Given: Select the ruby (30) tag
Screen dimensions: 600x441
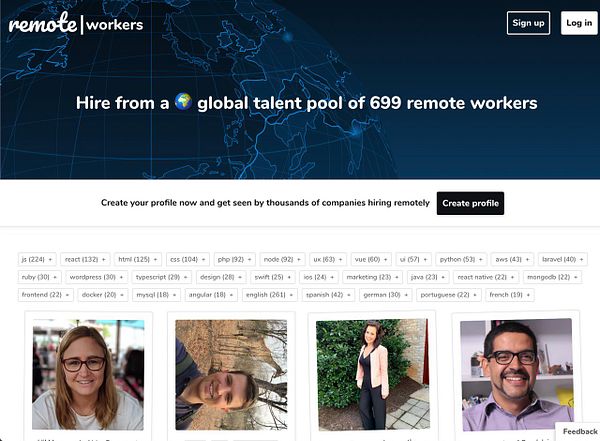Looking at the screenshot, I should 39,277.
